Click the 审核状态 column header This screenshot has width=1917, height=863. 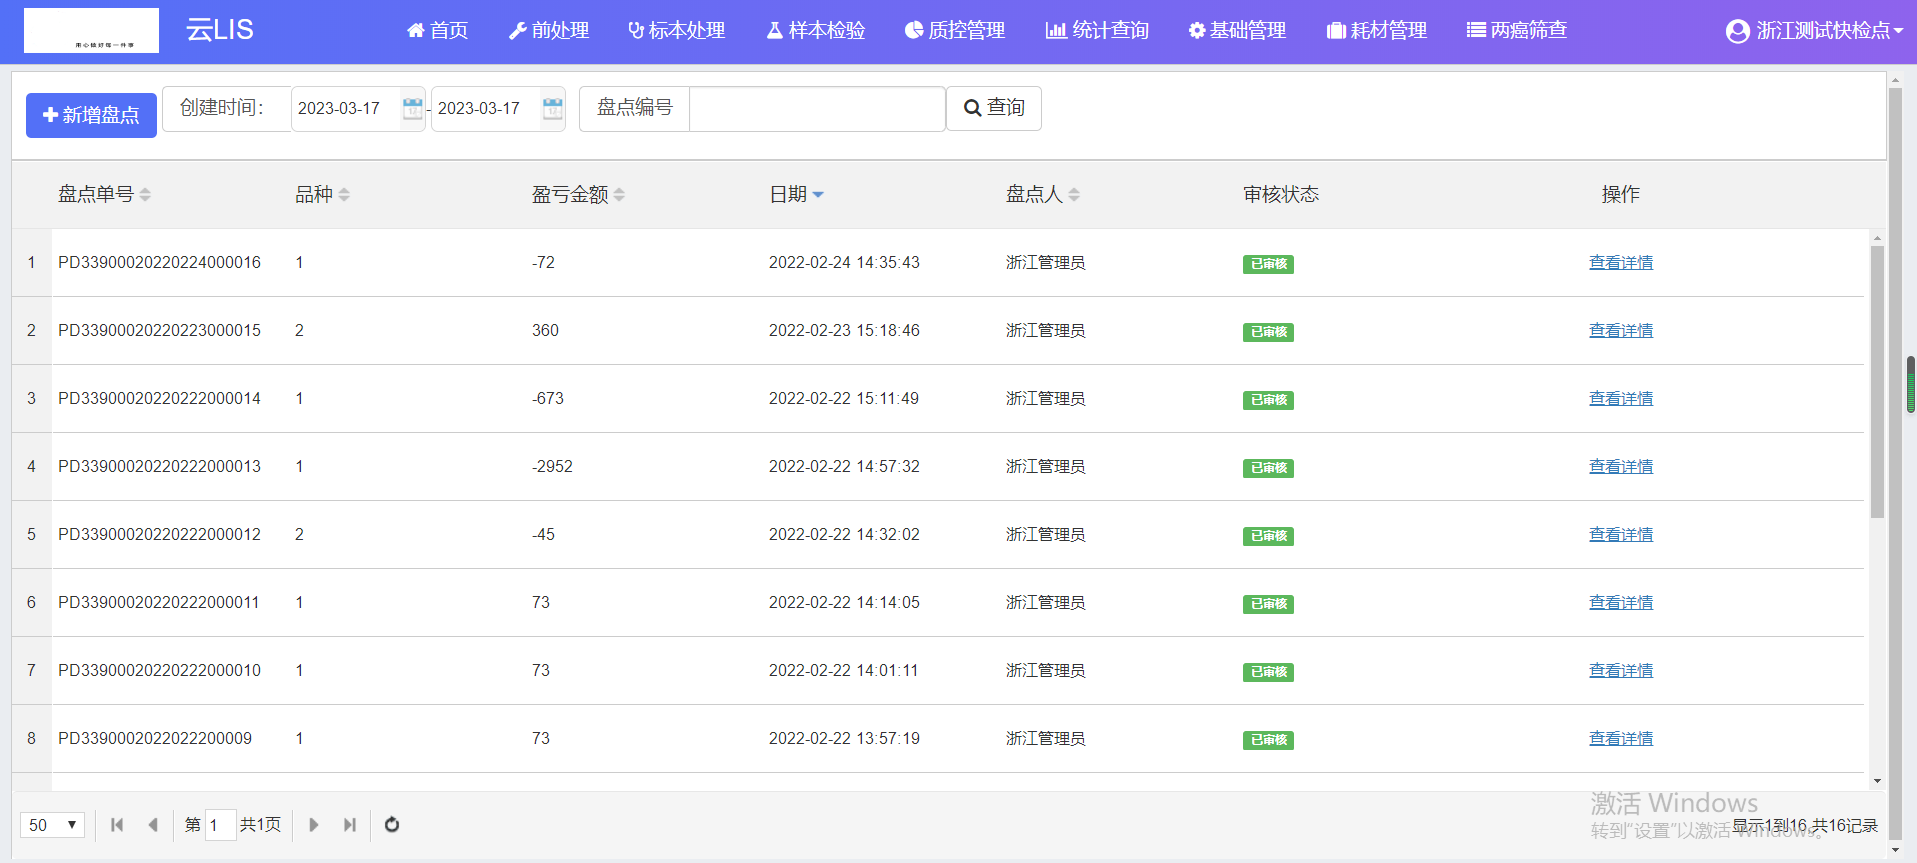pyautogui.click(x=1281, y=195)
